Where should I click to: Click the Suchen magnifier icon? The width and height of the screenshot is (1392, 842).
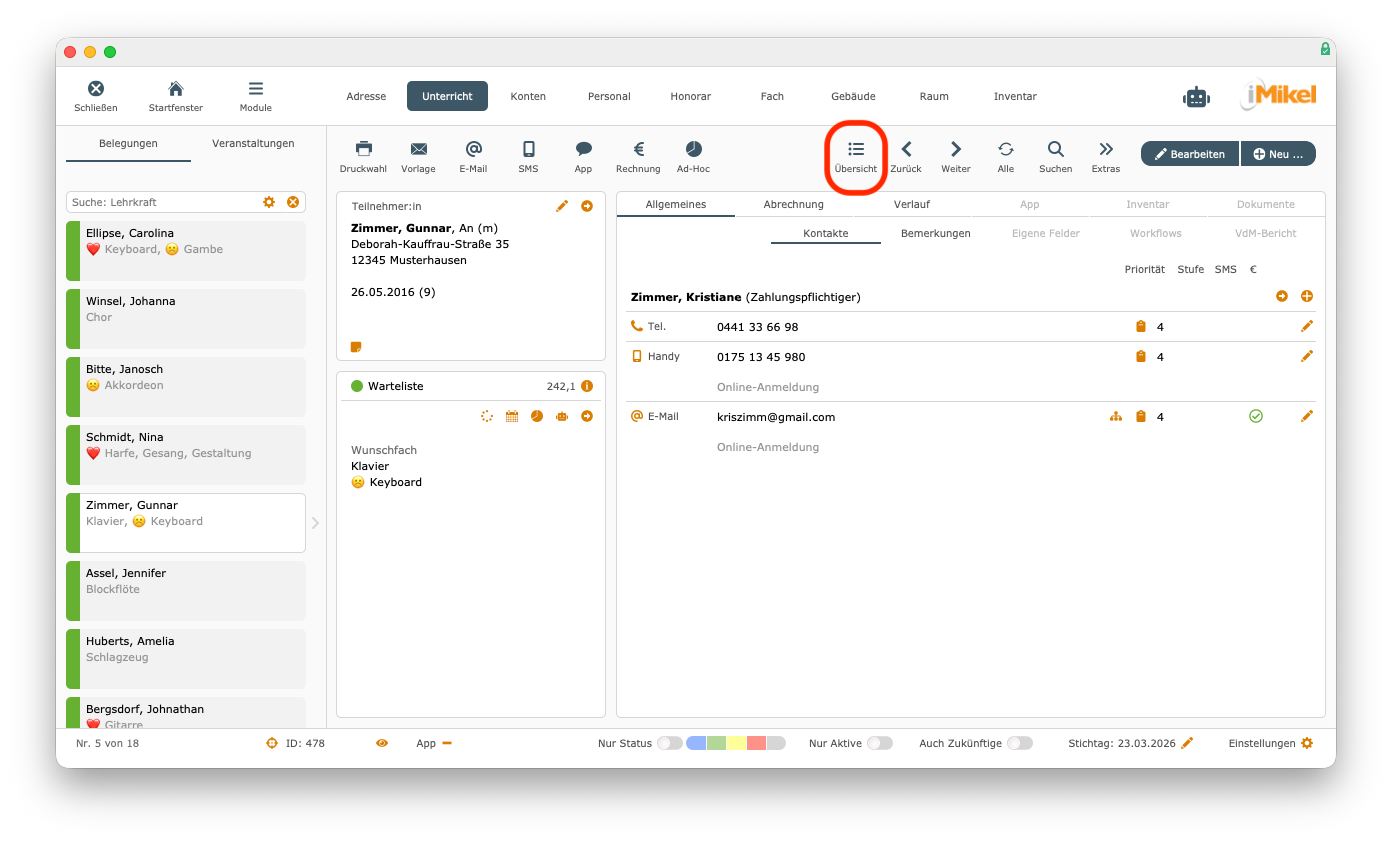[1055, 156]
